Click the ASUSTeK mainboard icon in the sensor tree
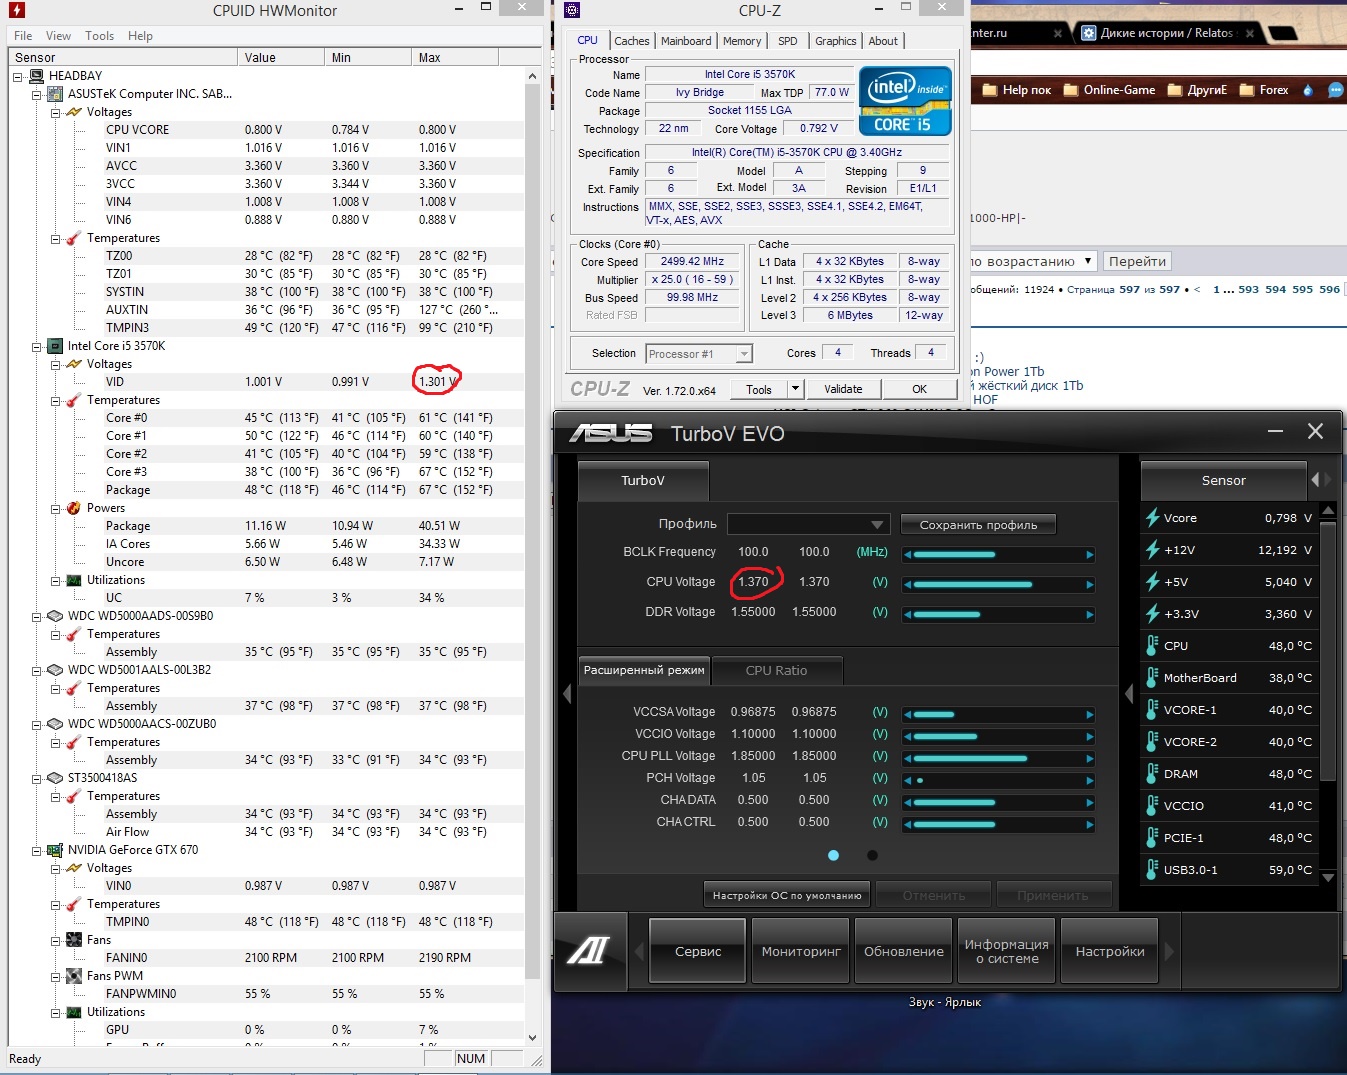 (x=55, y=94)
